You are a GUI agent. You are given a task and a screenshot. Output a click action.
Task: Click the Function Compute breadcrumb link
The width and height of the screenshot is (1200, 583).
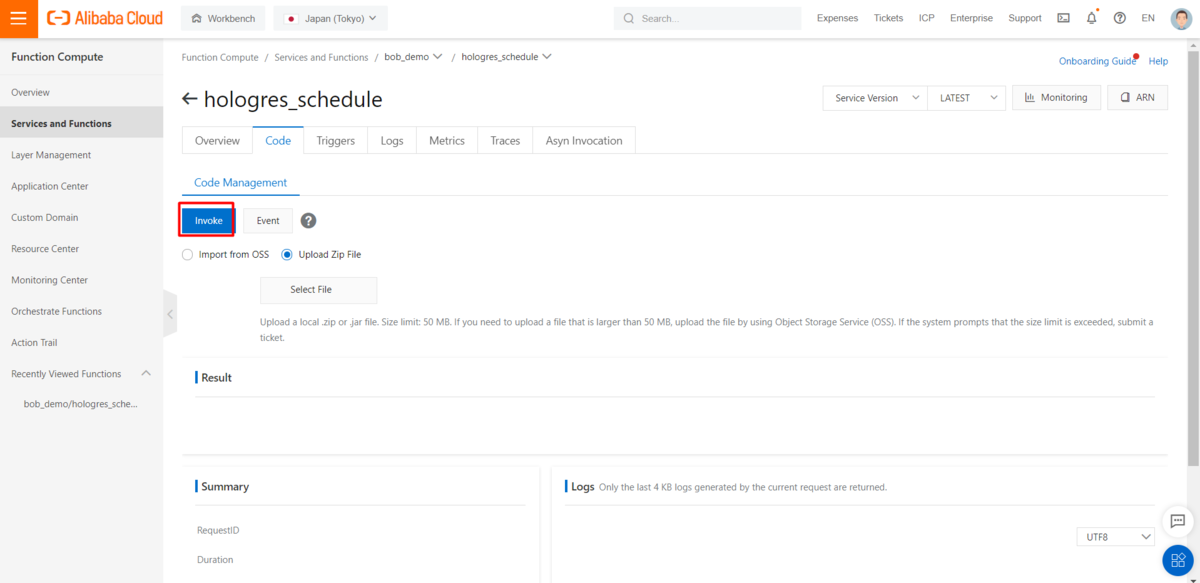pos(220,57)
